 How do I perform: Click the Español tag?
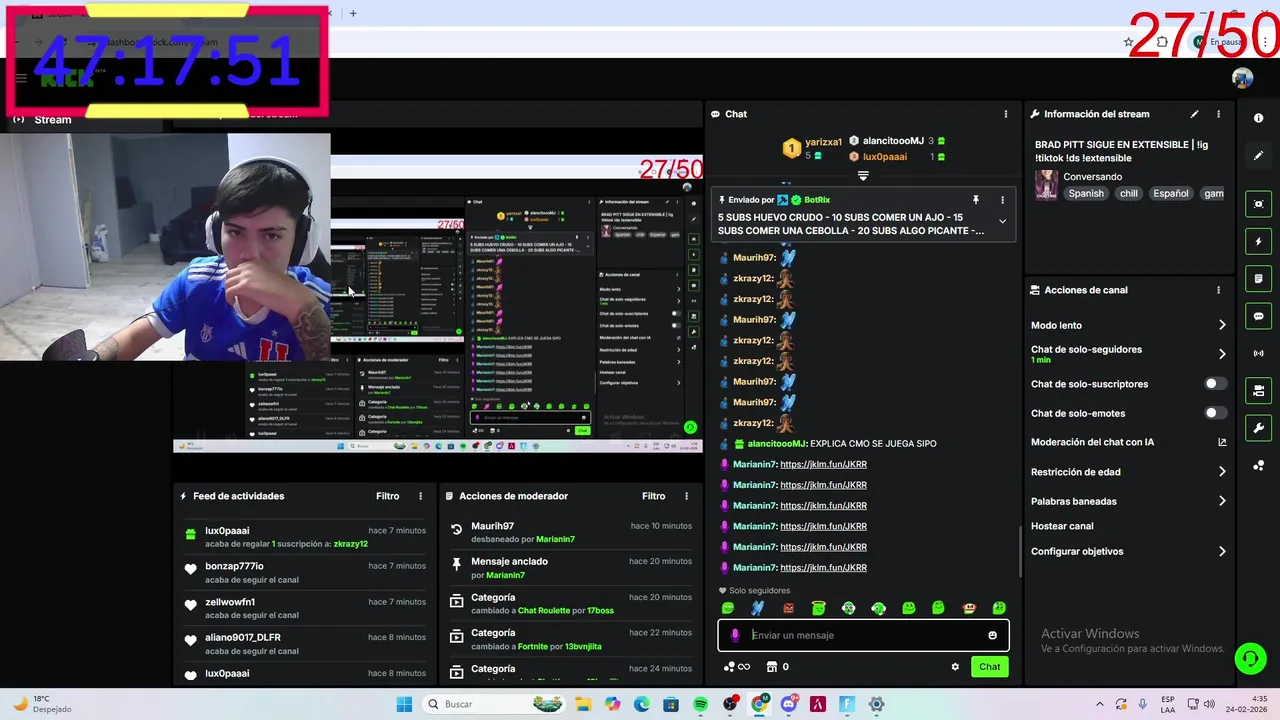pos(1171,194)
